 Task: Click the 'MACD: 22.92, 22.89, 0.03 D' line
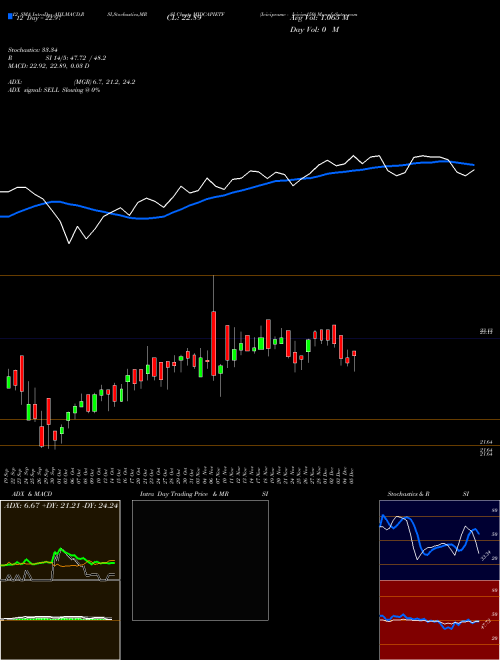(x=48, y=66)
